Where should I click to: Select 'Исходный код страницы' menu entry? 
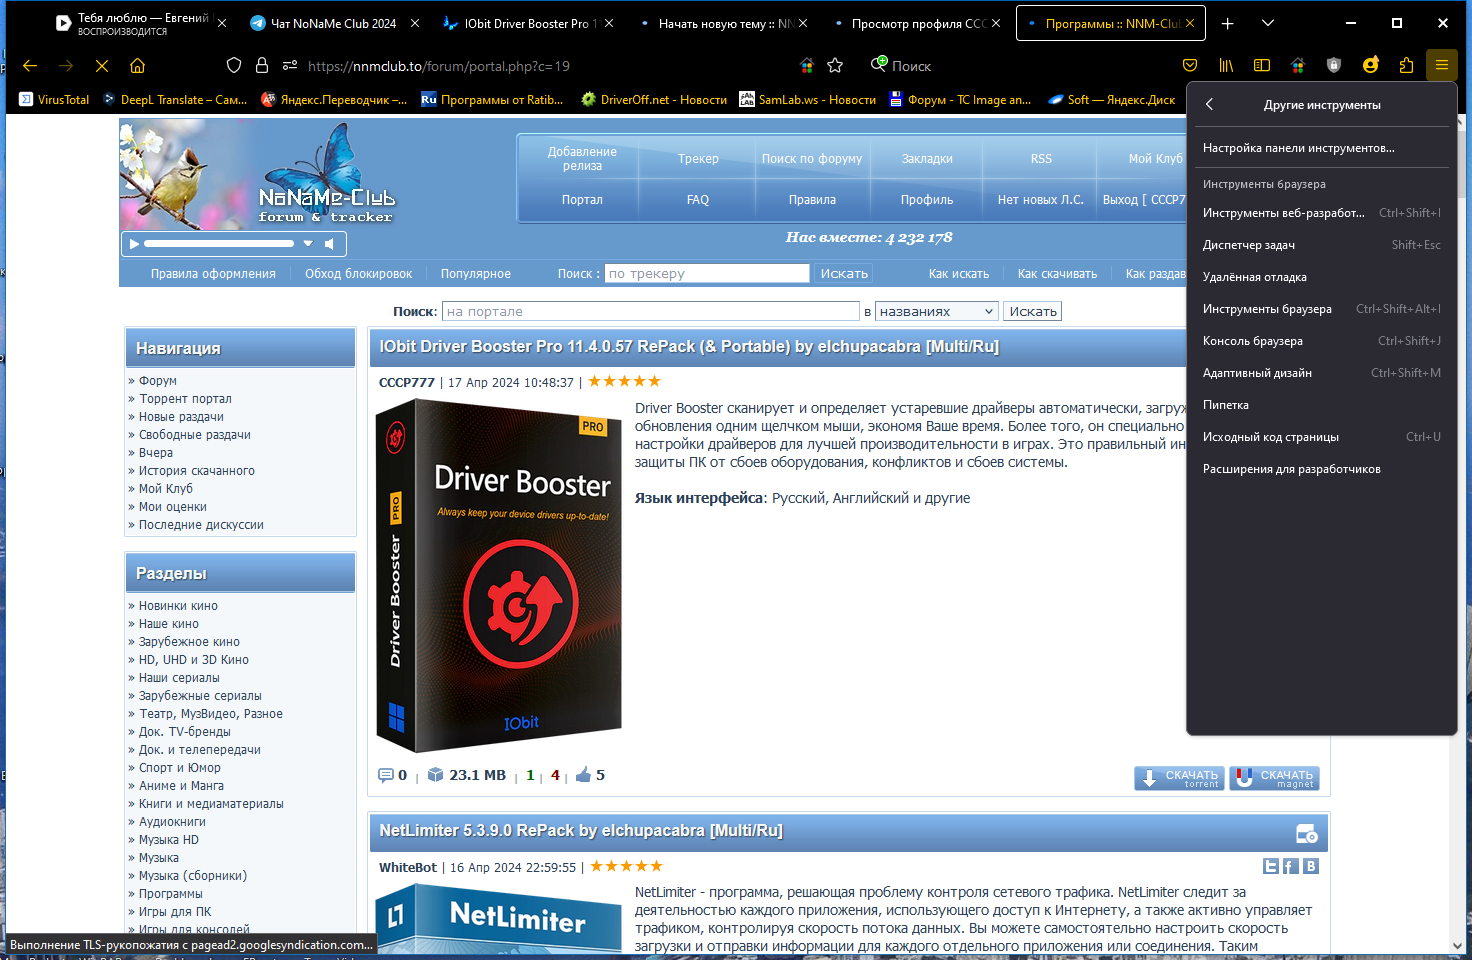coord(1321,437)
